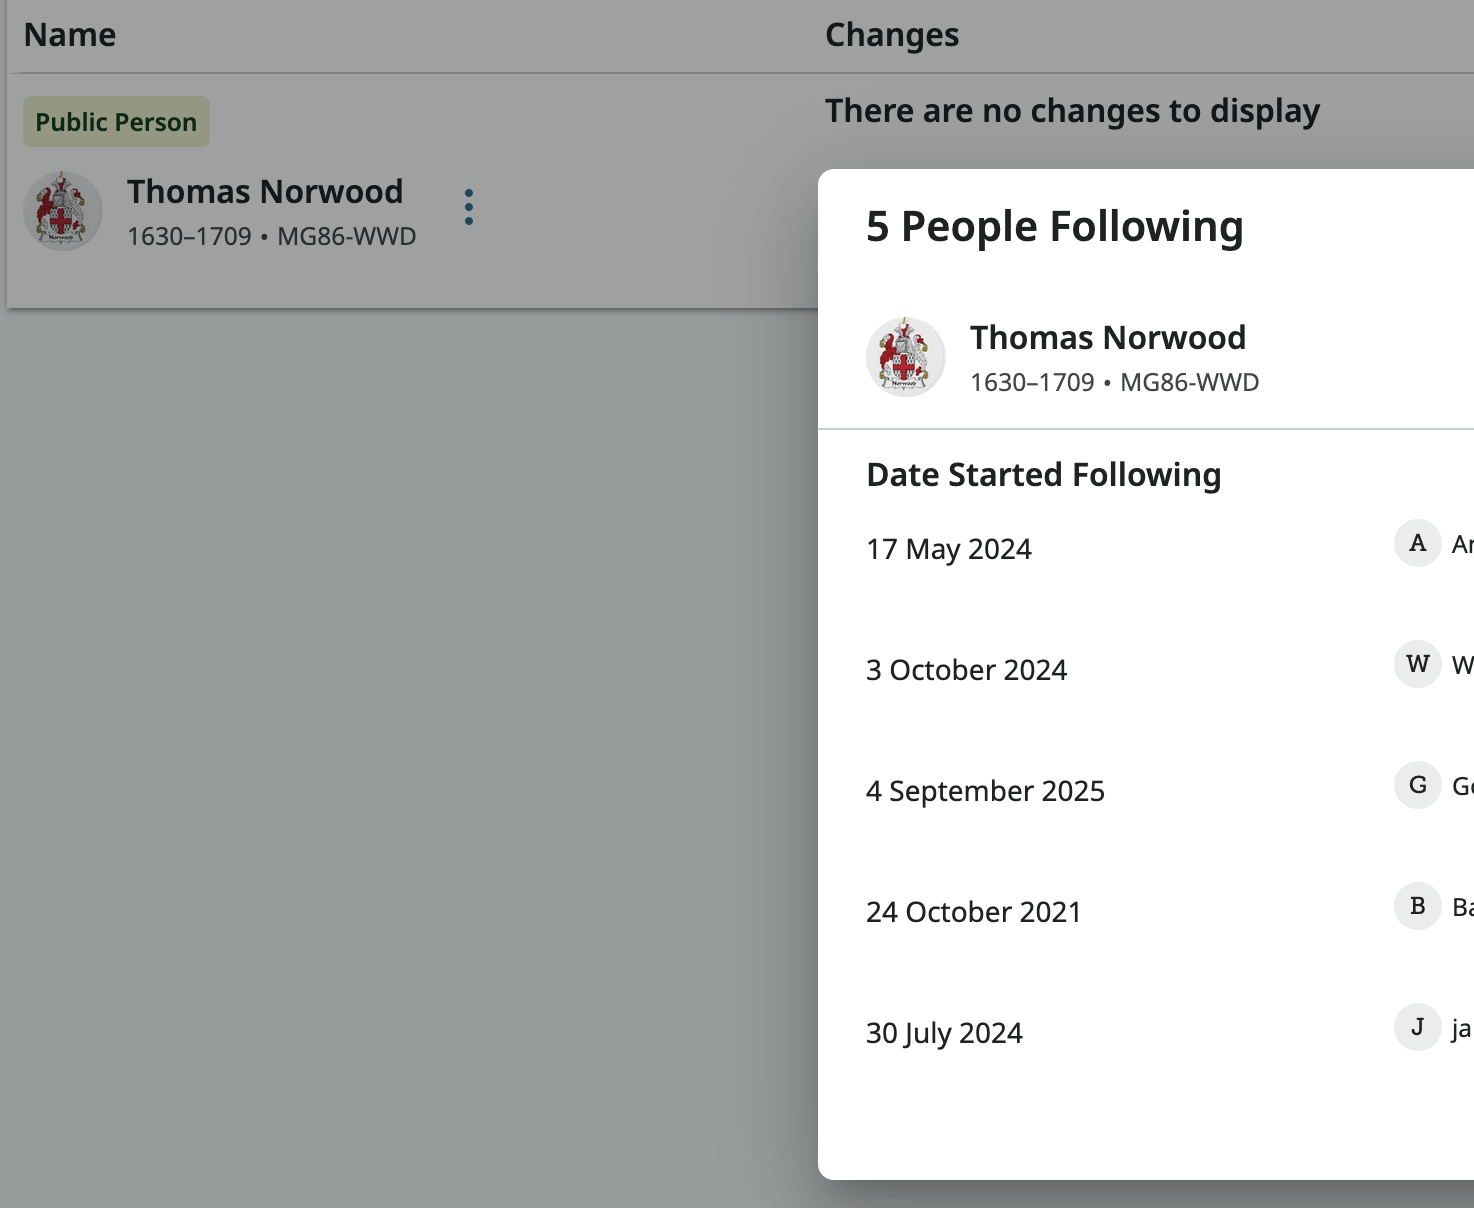Collapse the follower who joined 24 October 2021
The width and height of the screenshot is (1474, 1208).
pos(973,911)
